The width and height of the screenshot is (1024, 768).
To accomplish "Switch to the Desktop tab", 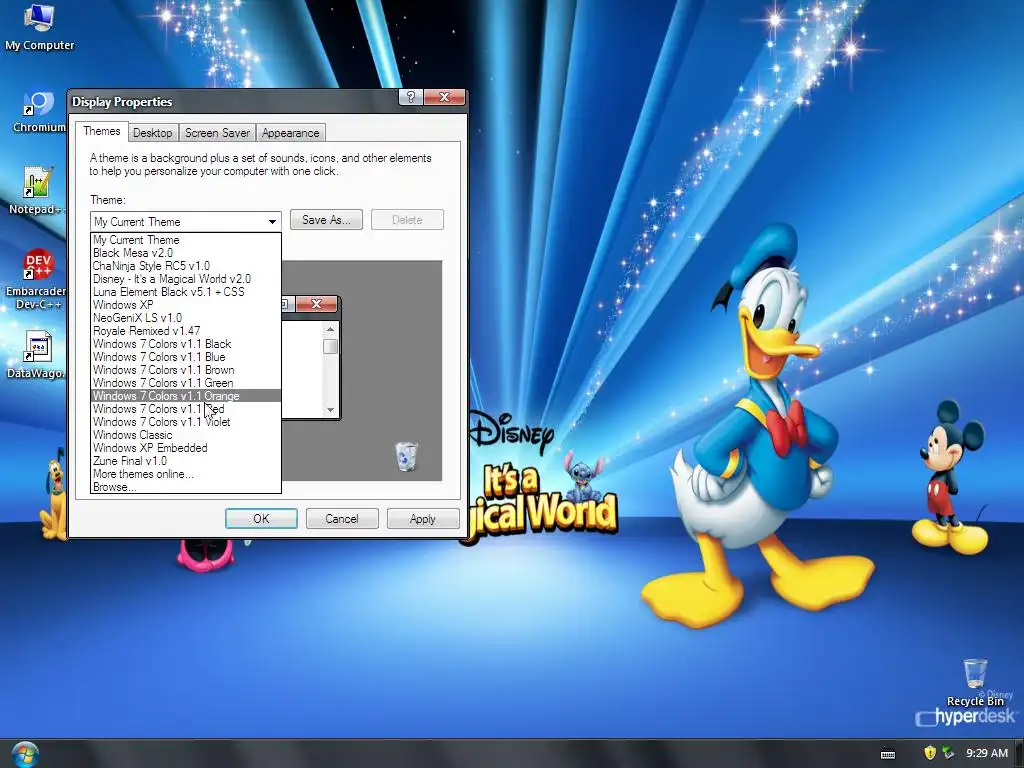I will pos(152,133).
